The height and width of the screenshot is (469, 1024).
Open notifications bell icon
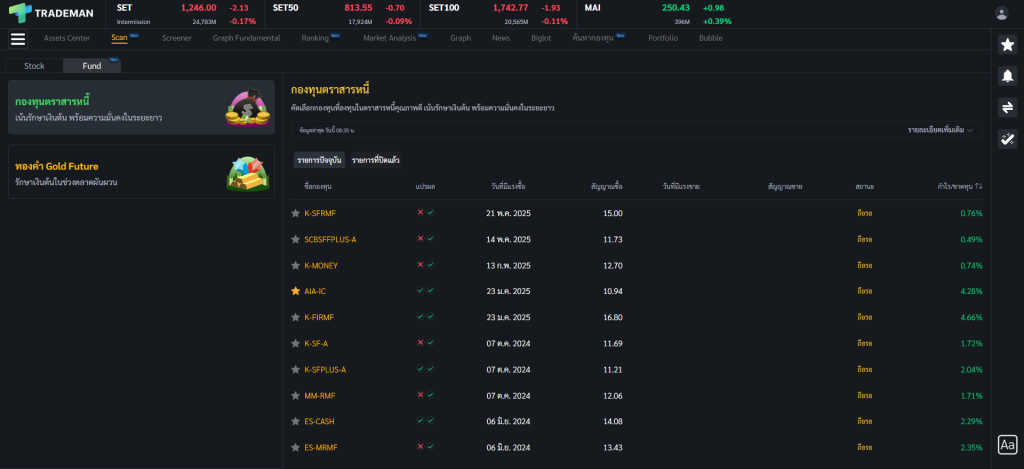tap(1007, 75)
